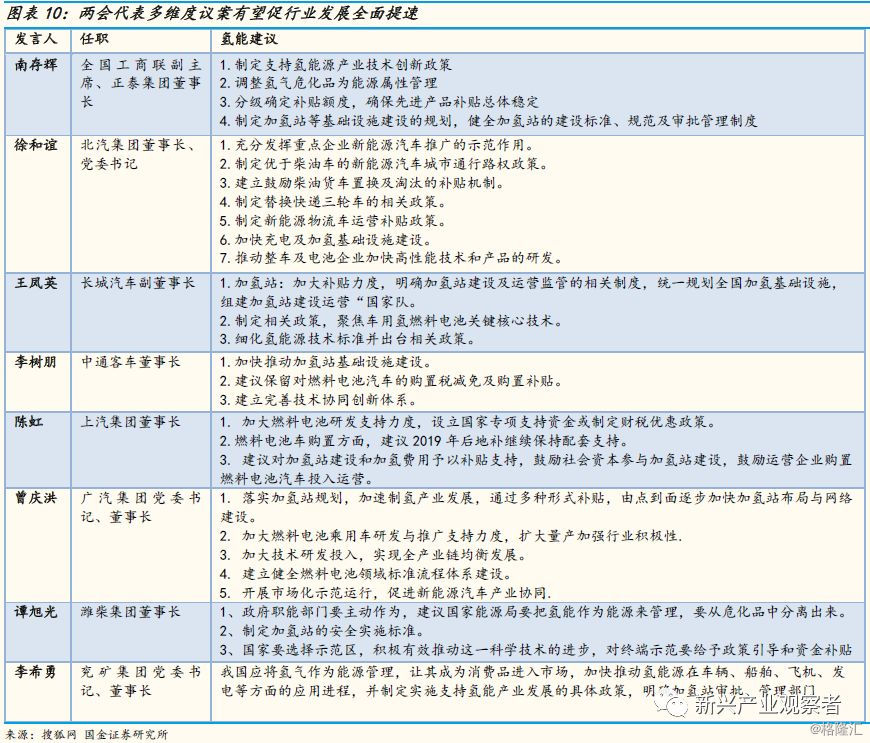Click the line '3. 建议对加氢站建设和加氢费用予以补贴支持'
Image resolution: width=870 pixels, height=743 pixels.
(536, 469)
